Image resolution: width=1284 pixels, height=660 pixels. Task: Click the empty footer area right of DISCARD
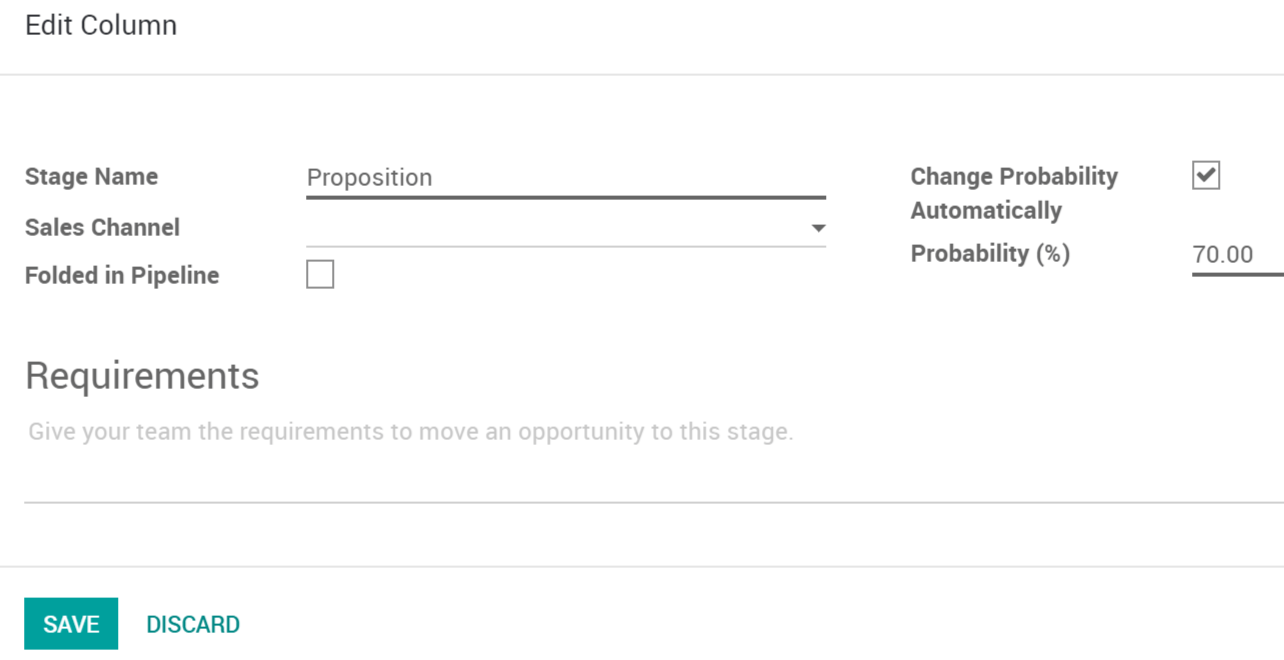[700, 624]
